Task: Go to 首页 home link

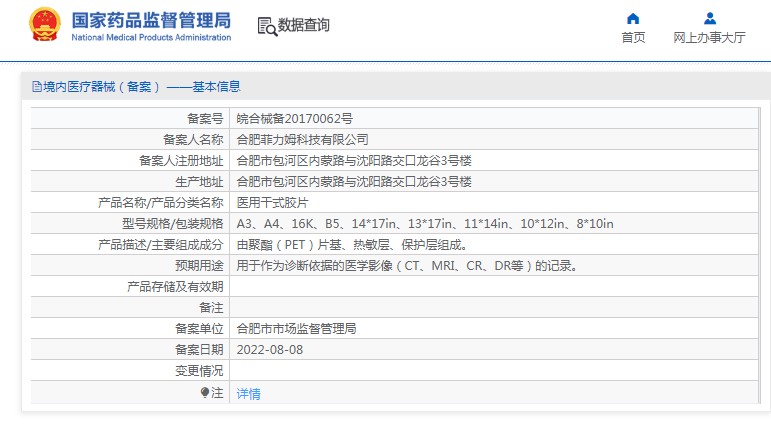Action: 633,37
